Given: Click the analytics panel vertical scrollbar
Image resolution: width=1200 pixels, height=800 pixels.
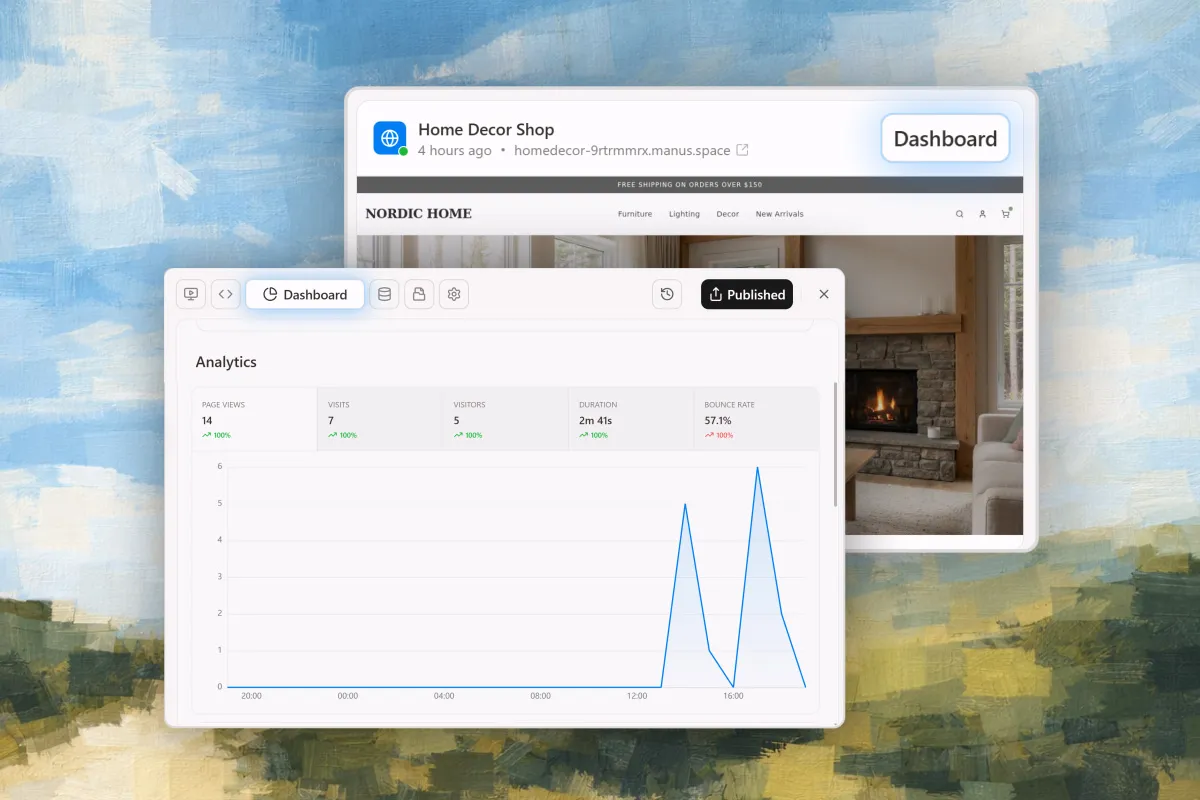Looking at the screenshot, I should (x=836, y=445).
